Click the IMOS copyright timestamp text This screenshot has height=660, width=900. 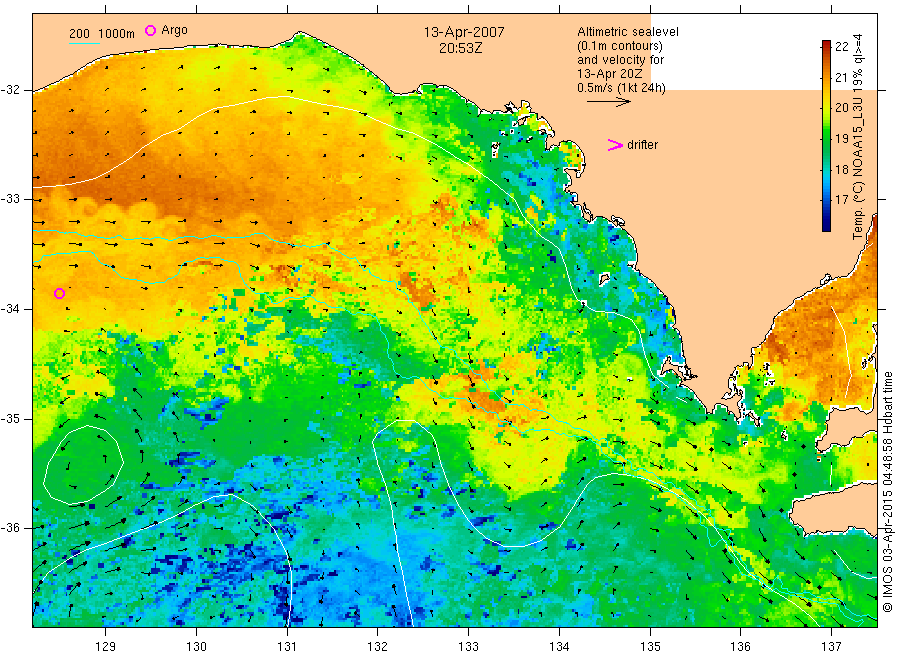point(887,491)
